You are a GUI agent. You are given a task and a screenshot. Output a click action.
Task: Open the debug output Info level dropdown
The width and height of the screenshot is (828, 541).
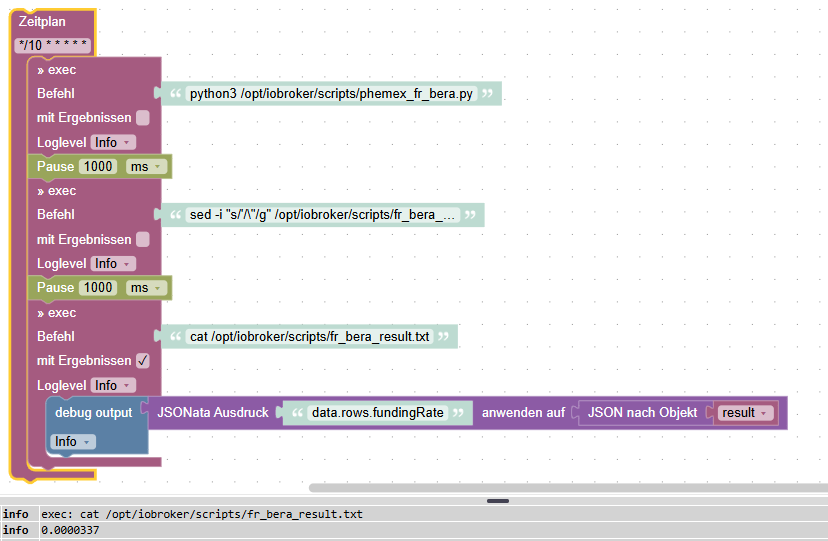73,441
